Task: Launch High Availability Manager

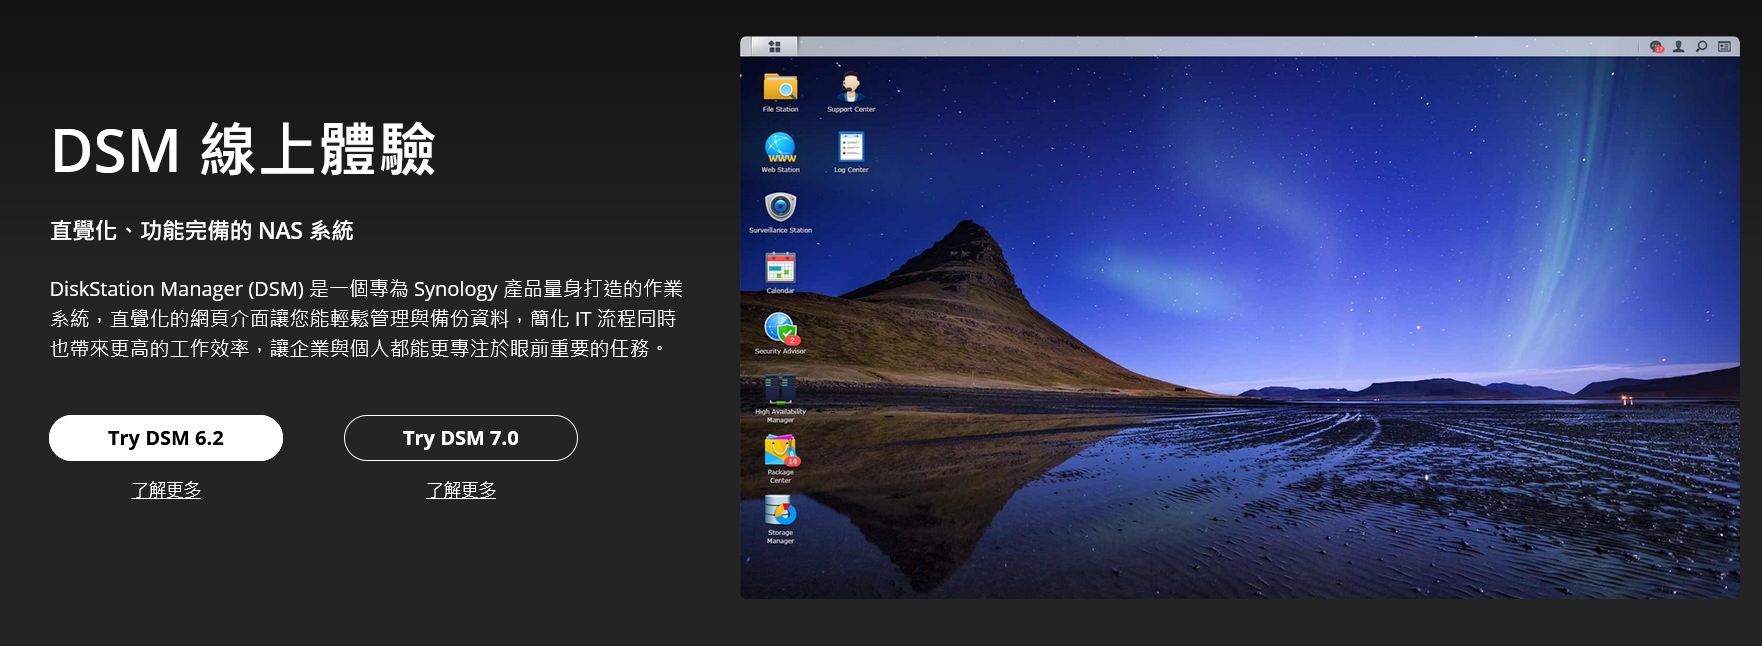Action: (780, 390)
